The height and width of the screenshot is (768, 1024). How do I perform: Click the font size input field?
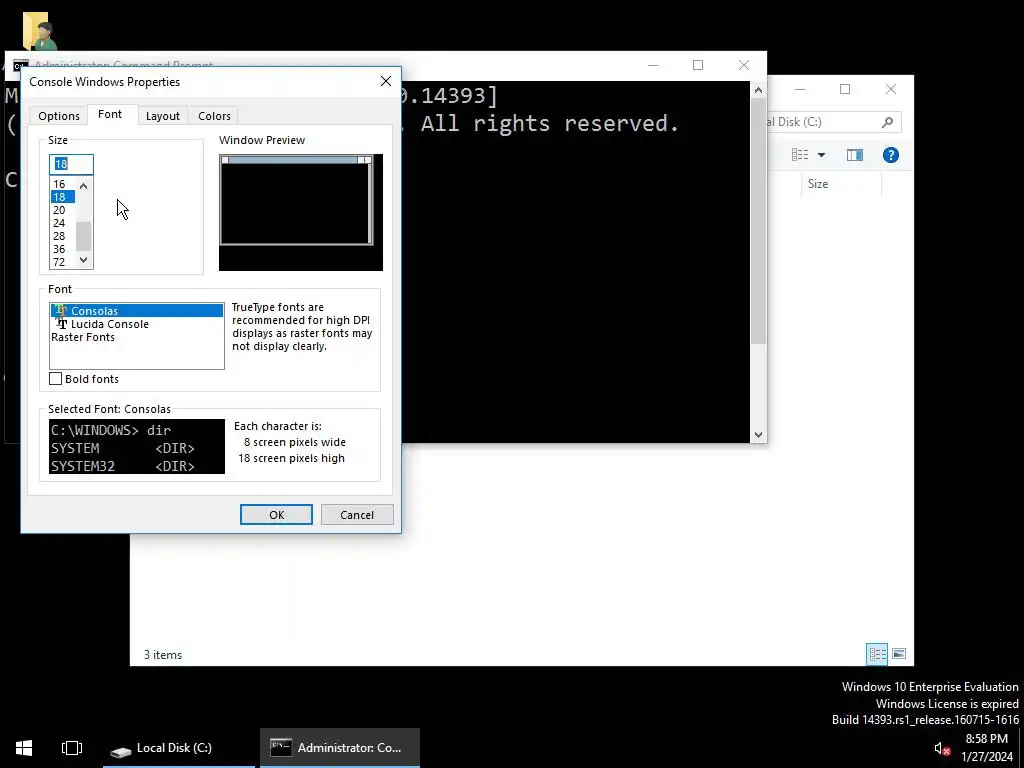71,164
